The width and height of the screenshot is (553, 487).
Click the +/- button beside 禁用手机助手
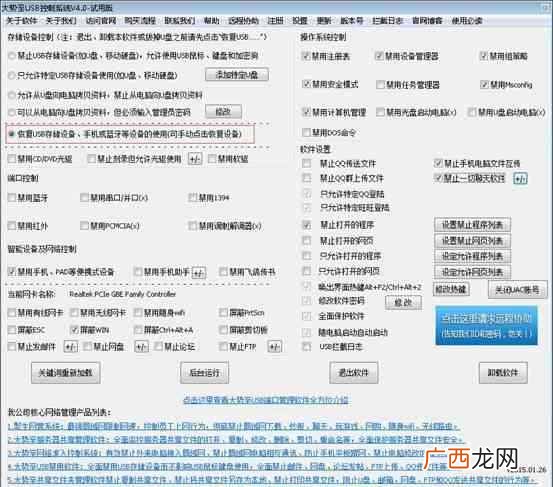(x=199, y=272)
